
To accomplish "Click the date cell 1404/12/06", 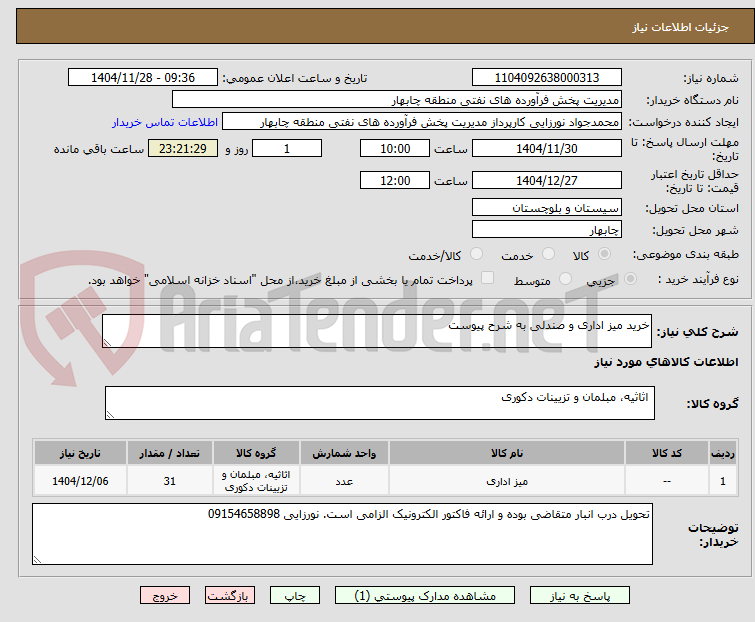I will click(x=80, y=481).
